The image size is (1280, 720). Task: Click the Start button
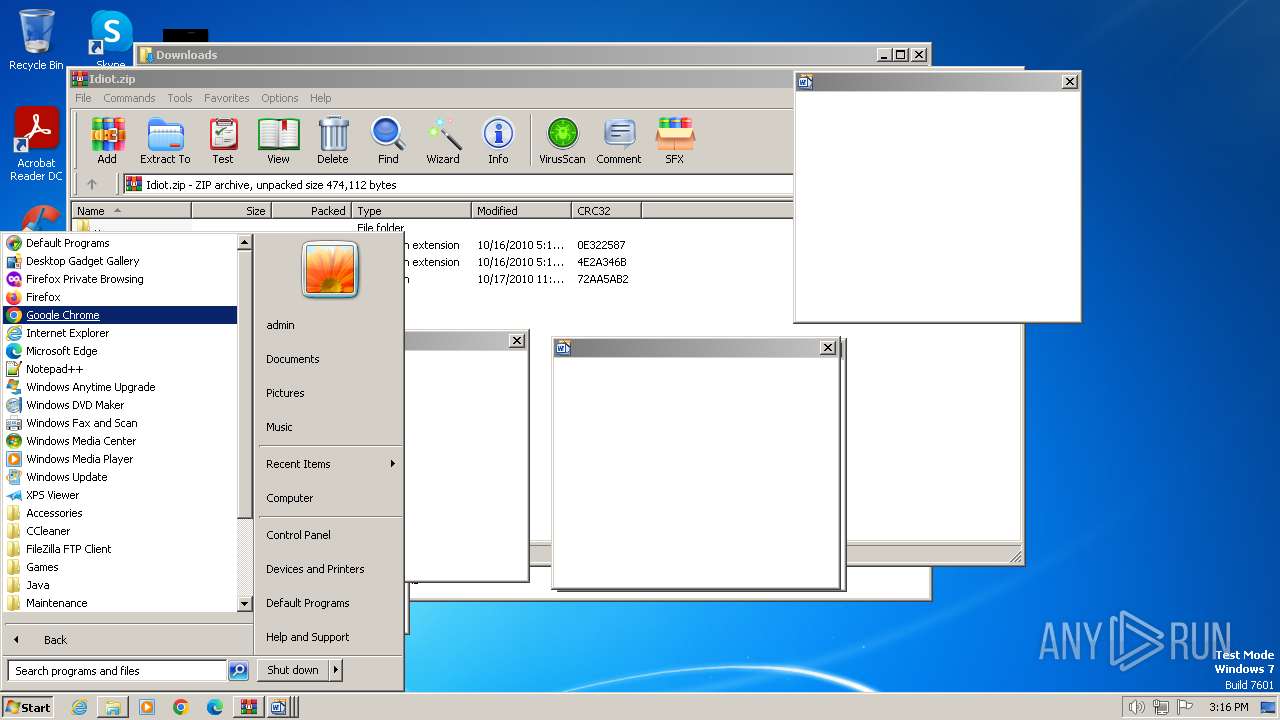tap(28, 707)
